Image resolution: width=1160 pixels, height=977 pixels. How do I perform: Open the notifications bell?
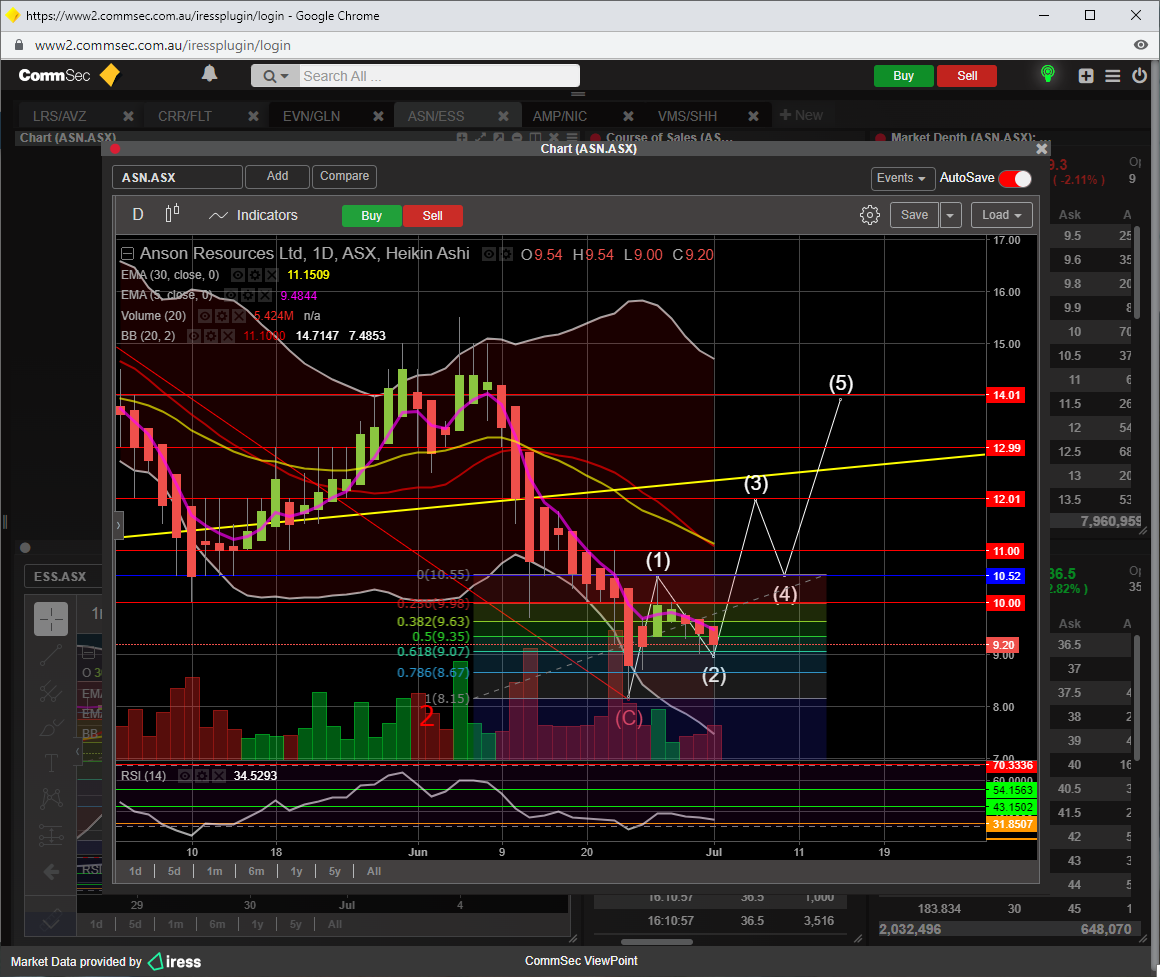pyautogui.click(x=210, y=73)
